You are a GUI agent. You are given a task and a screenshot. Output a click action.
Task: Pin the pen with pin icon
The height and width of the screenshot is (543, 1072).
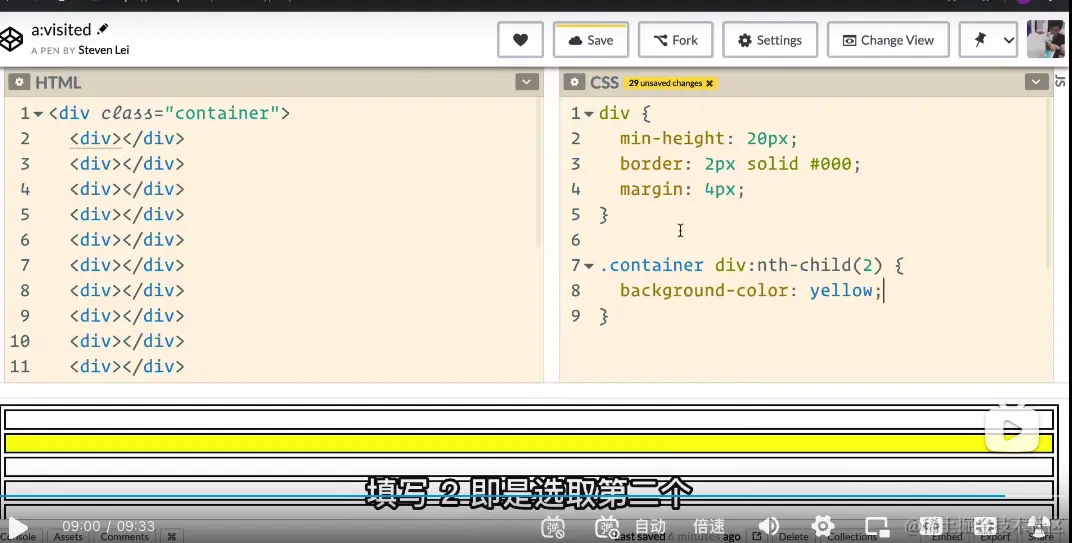(980, 40)
